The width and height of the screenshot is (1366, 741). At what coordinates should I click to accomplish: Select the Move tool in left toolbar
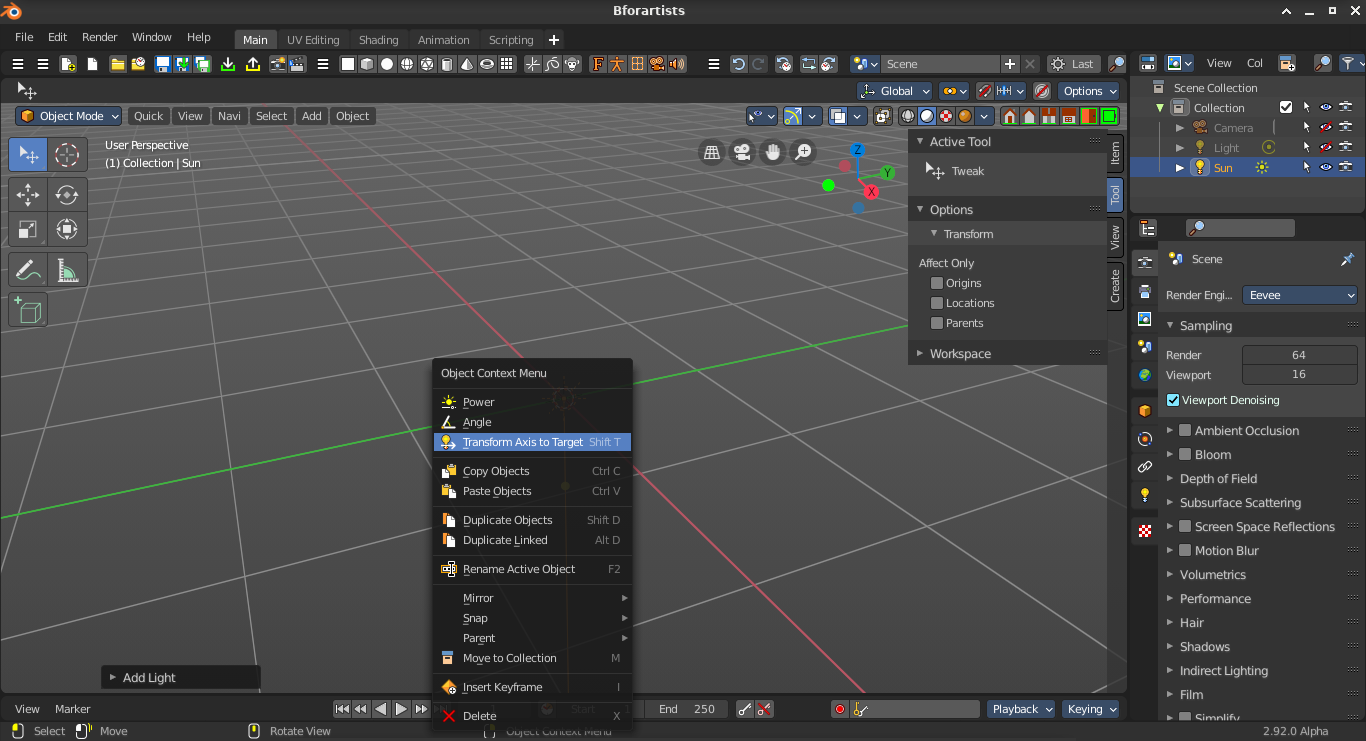click(28, 194)
